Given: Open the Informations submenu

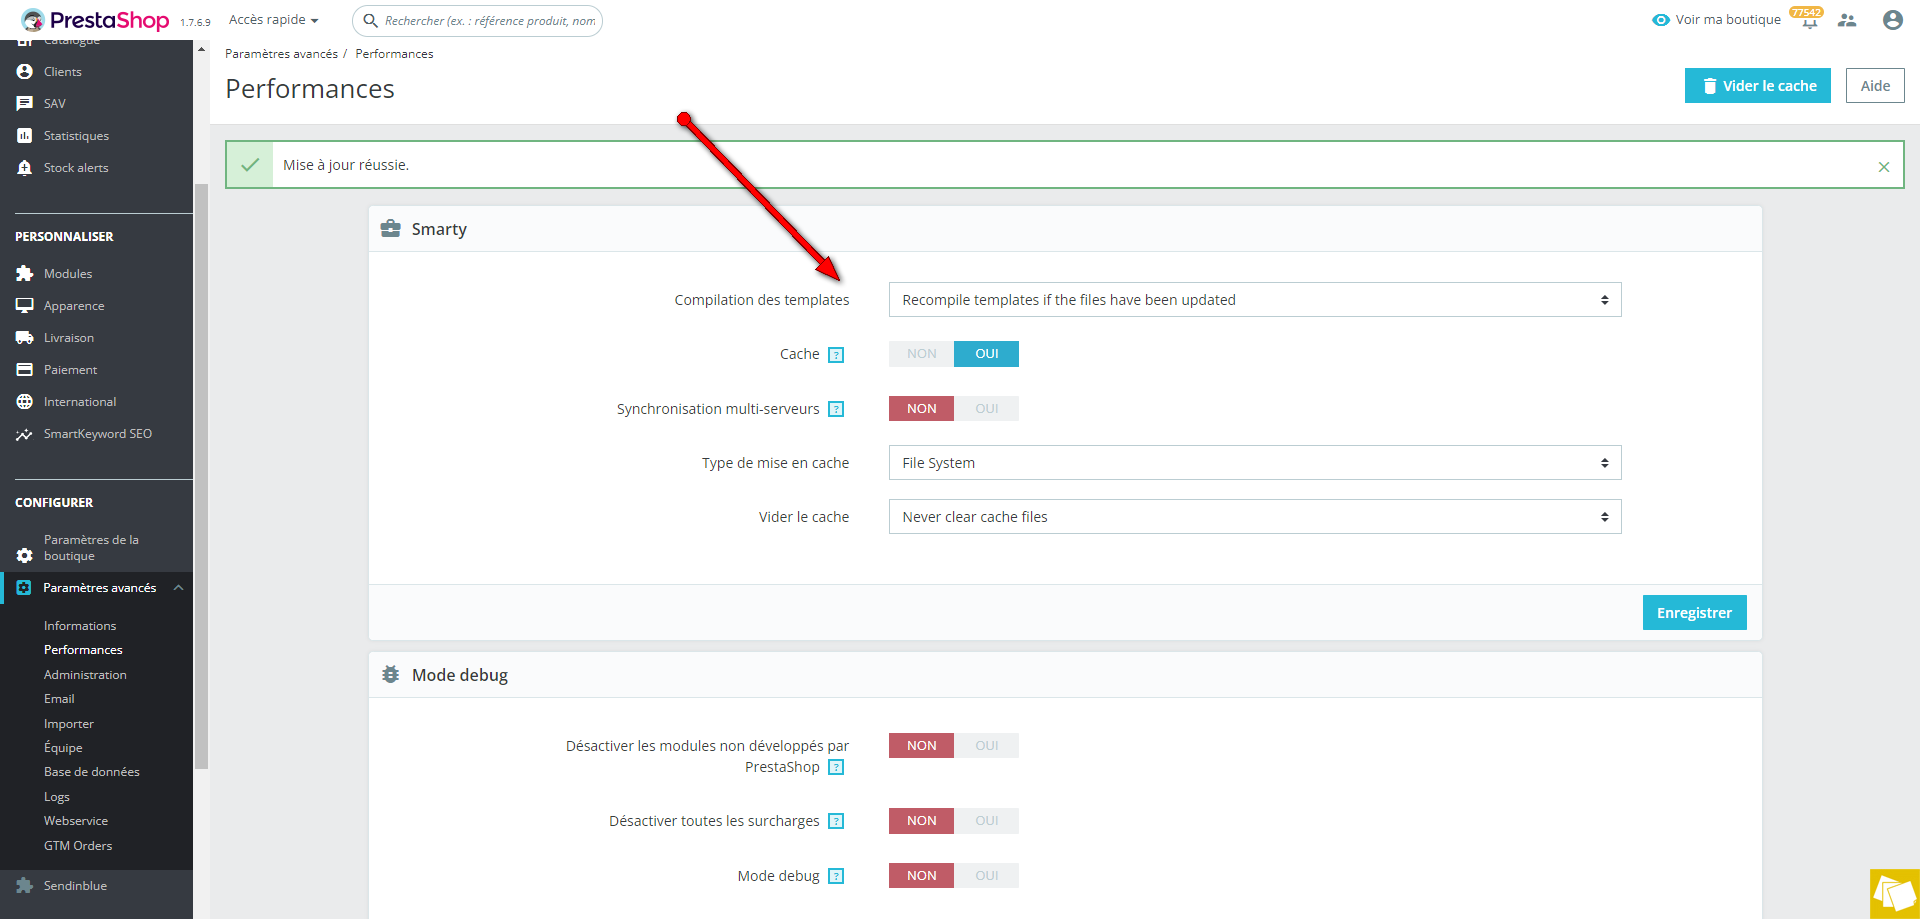Looking at the screenshot, I should pos(80,626).
